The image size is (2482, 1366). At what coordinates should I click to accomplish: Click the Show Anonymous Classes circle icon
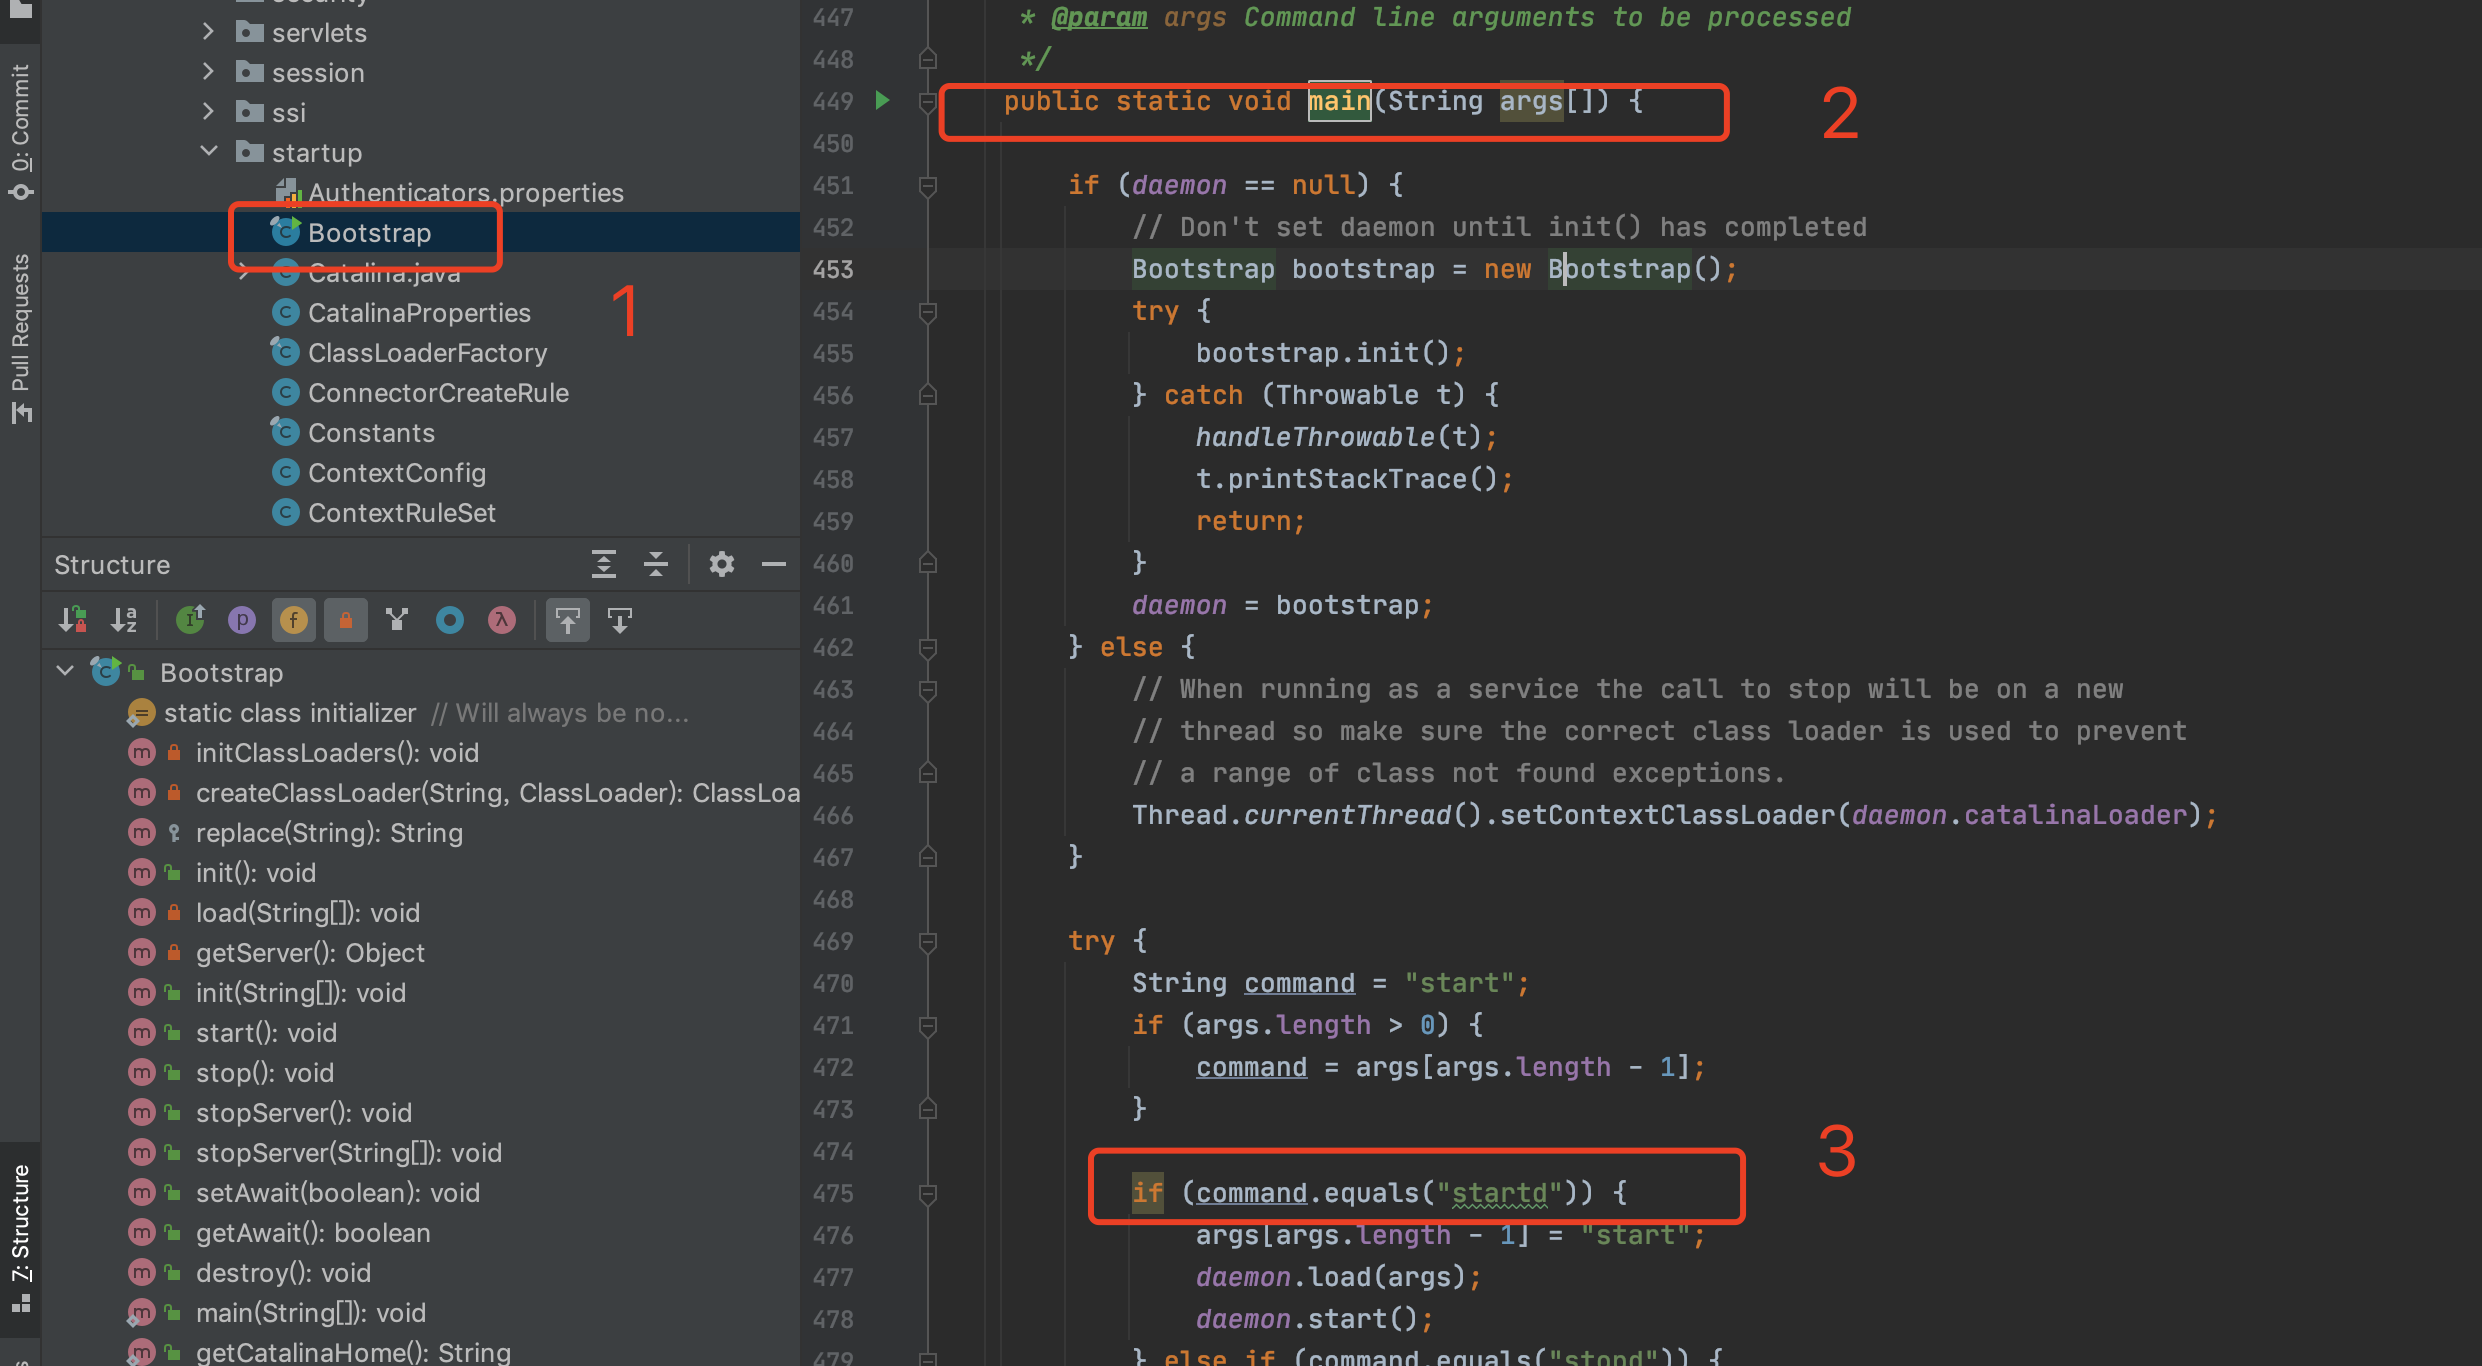[x=450, y=620]
